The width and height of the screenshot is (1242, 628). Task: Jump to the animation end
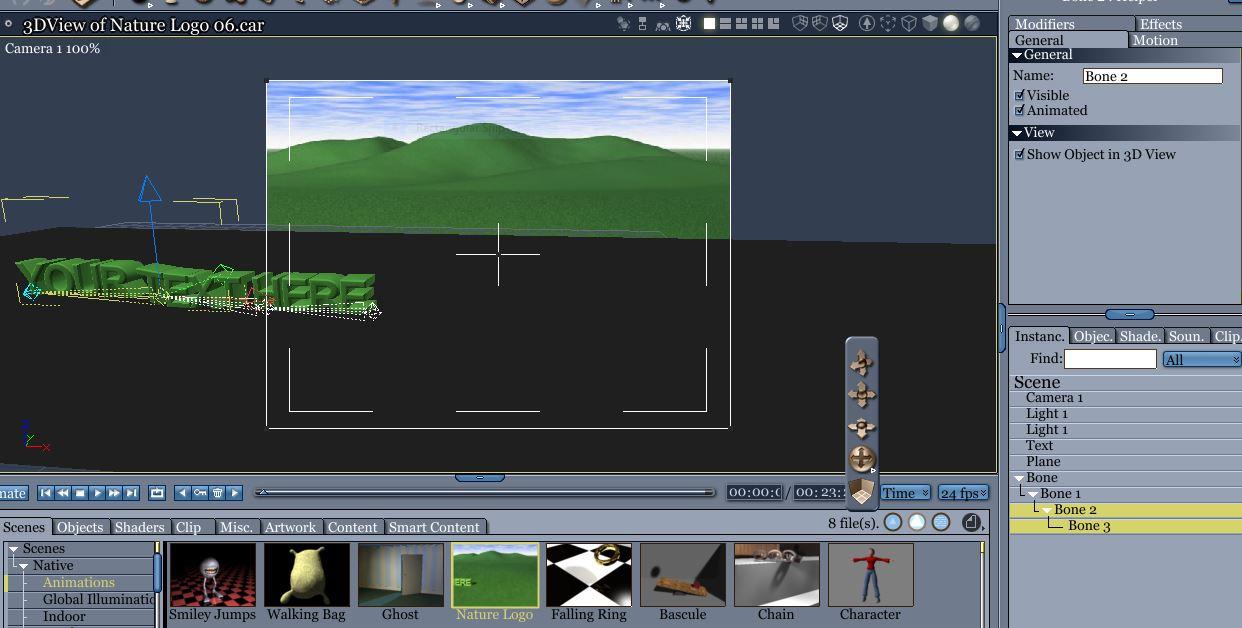click(131, 493)
